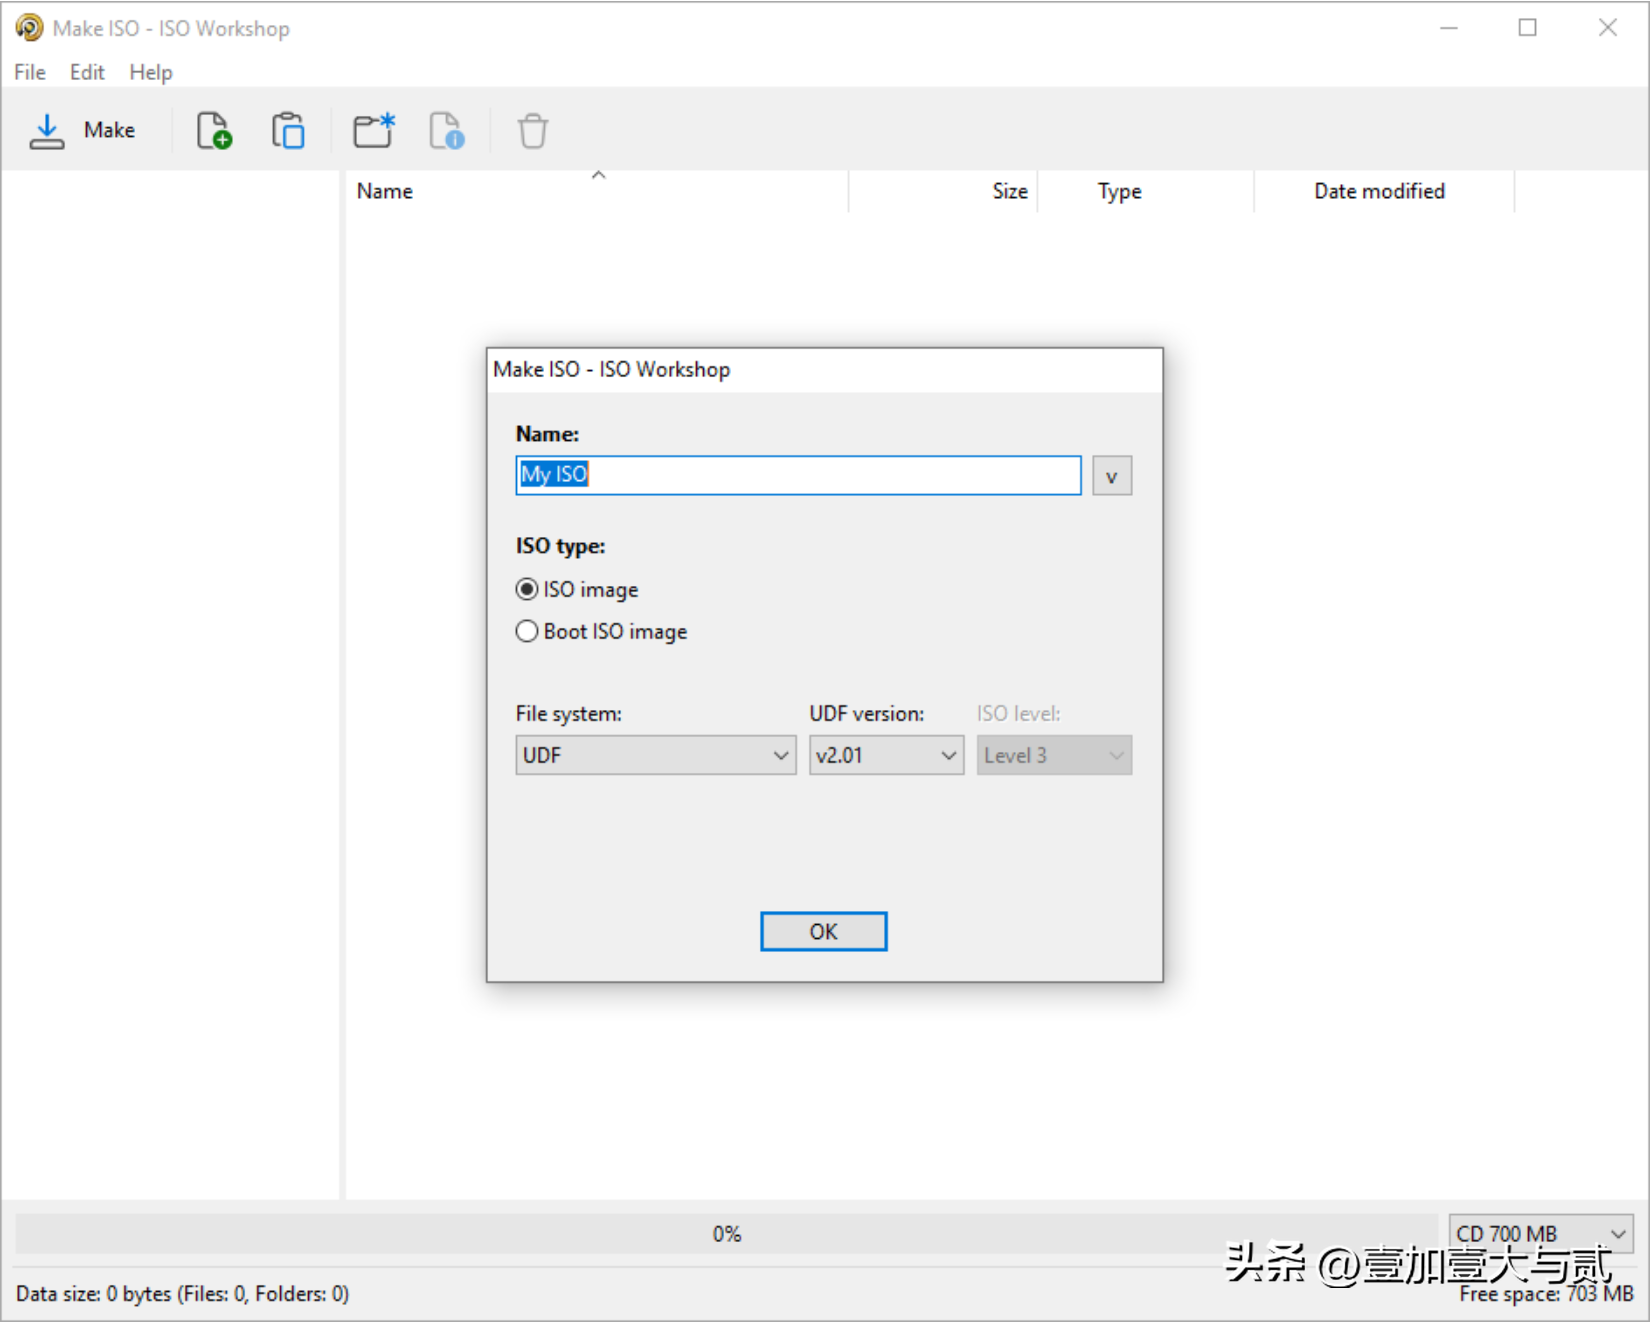Sort by Name column header
1650x1322 pixels.
(x=598, y=191)
